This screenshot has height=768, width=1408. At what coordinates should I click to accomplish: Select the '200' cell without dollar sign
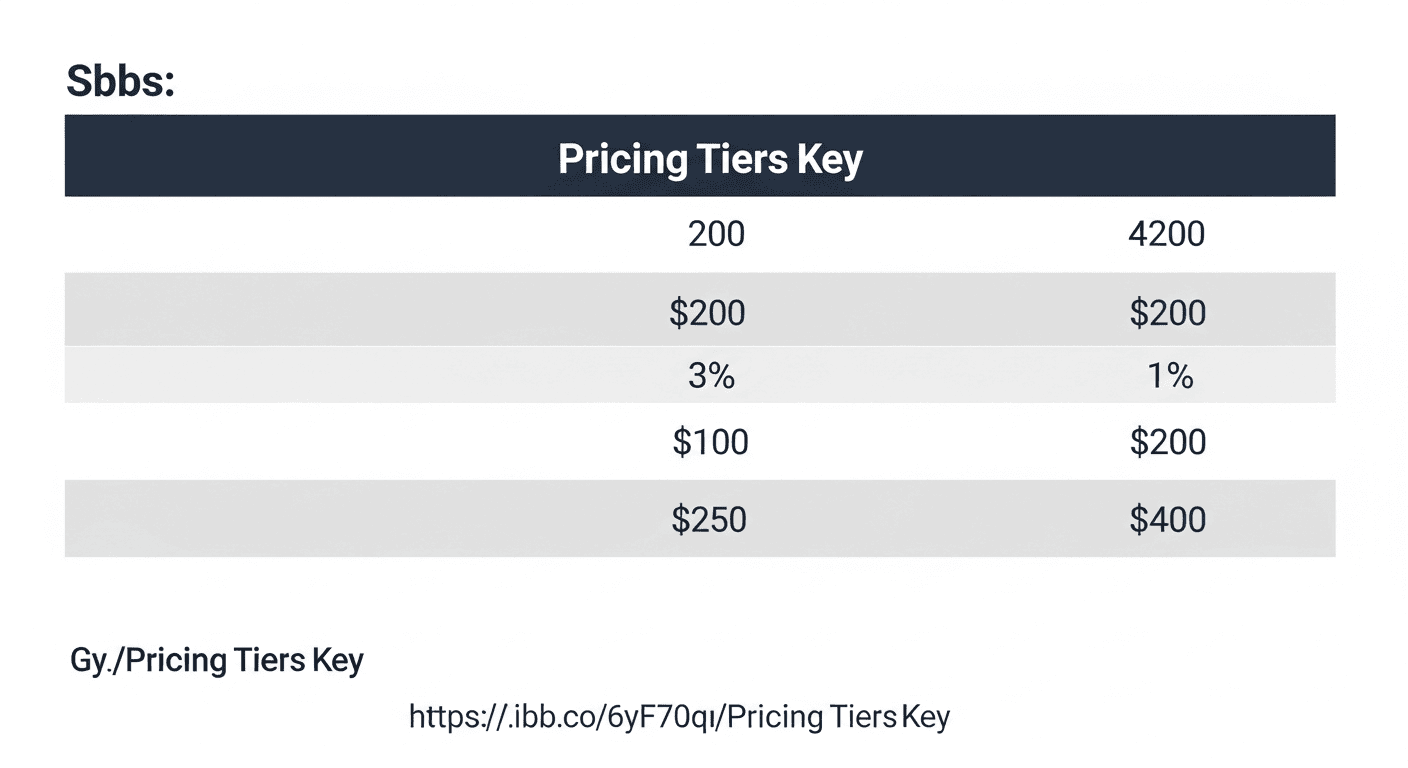tap(716, 235)
